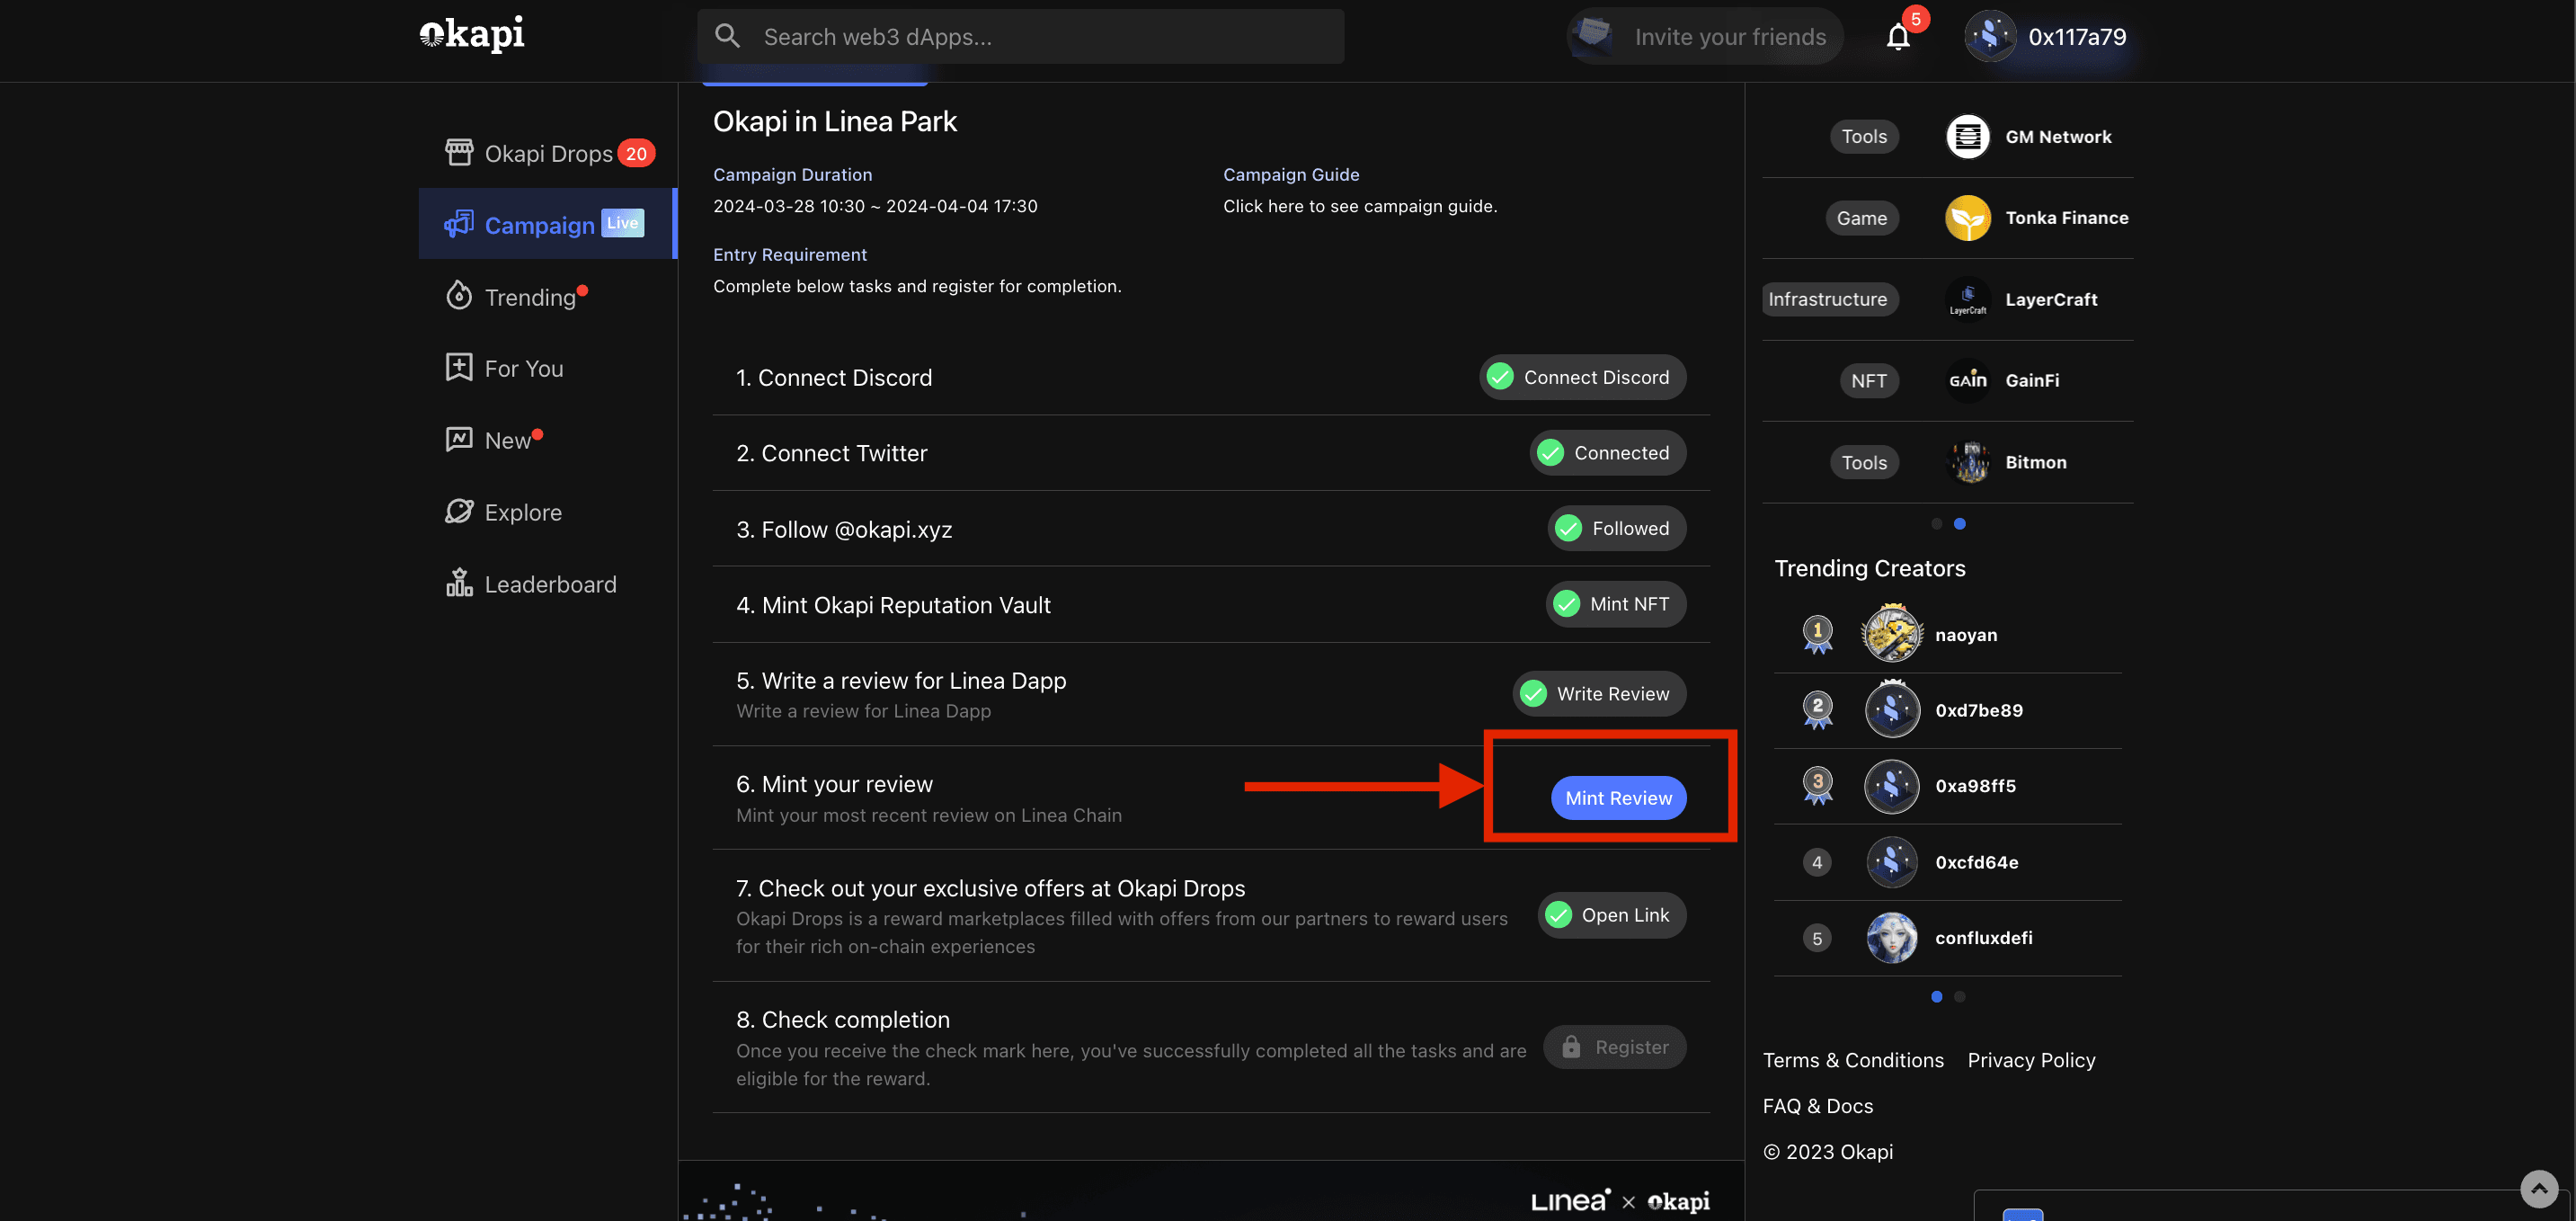Switch to second Trending Creators page dot
2576x1221 pixels.
[1959, 997]
